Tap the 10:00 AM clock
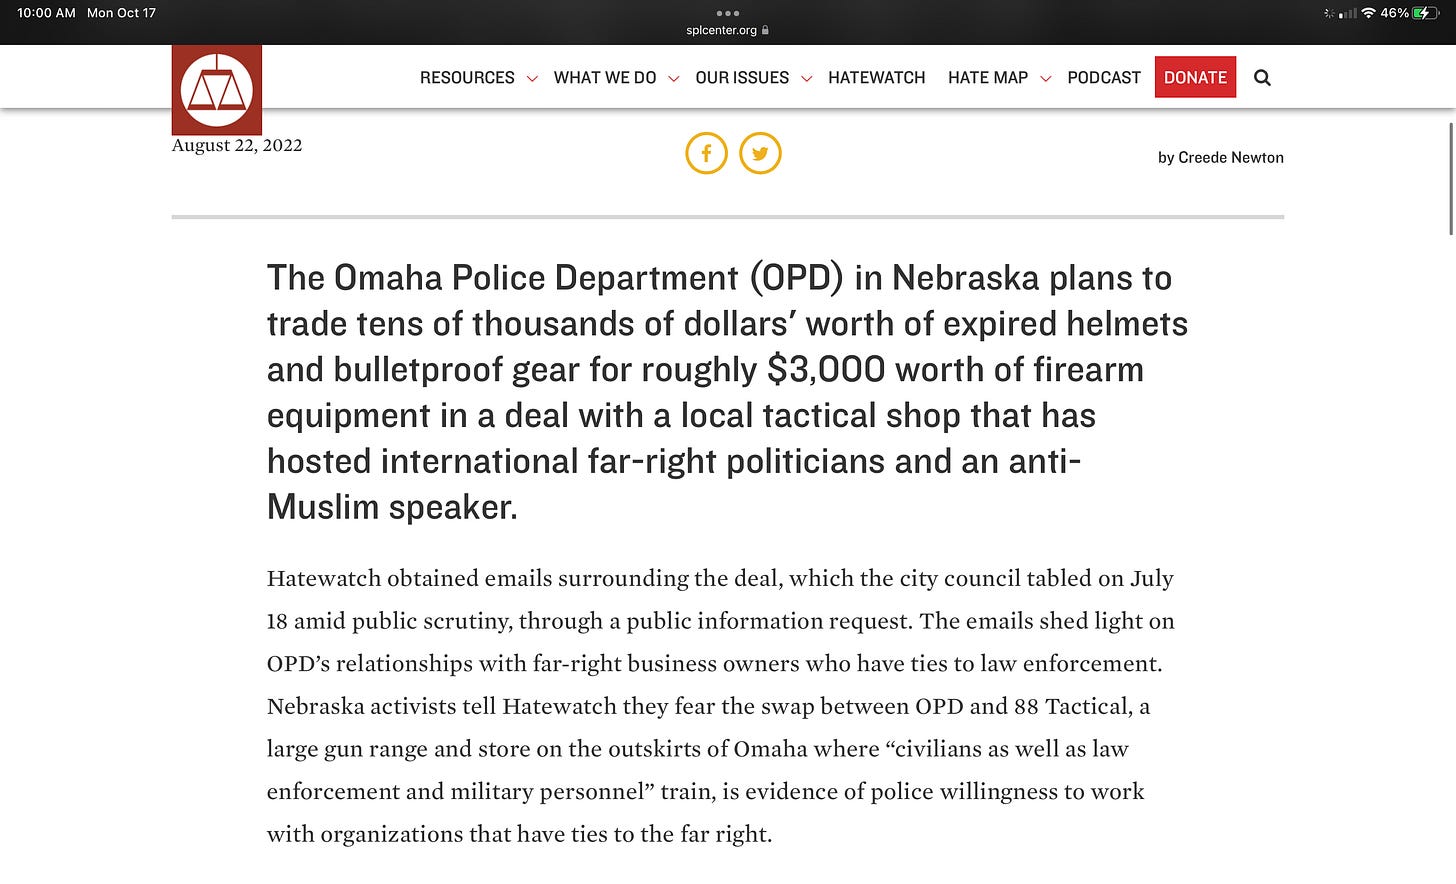 tap(46, 13)
